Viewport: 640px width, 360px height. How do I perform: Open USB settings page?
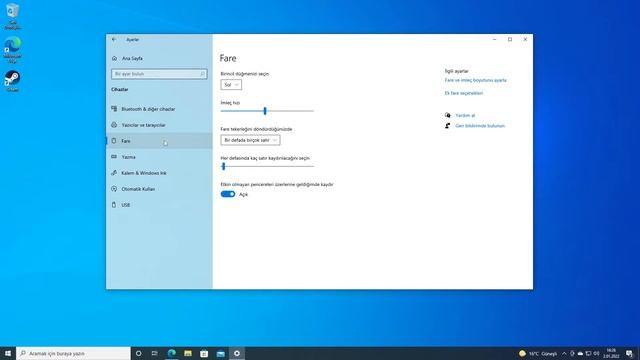click(159, 205)
